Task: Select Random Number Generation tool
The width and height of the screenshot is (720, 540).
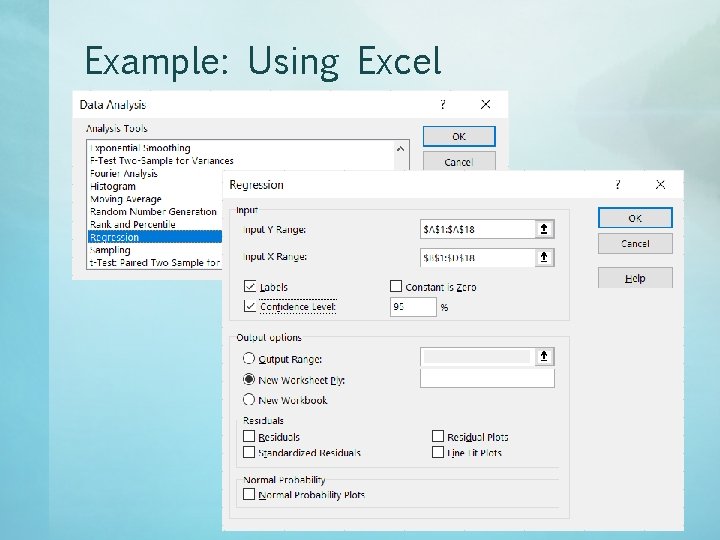Action: tap(153, 212)
